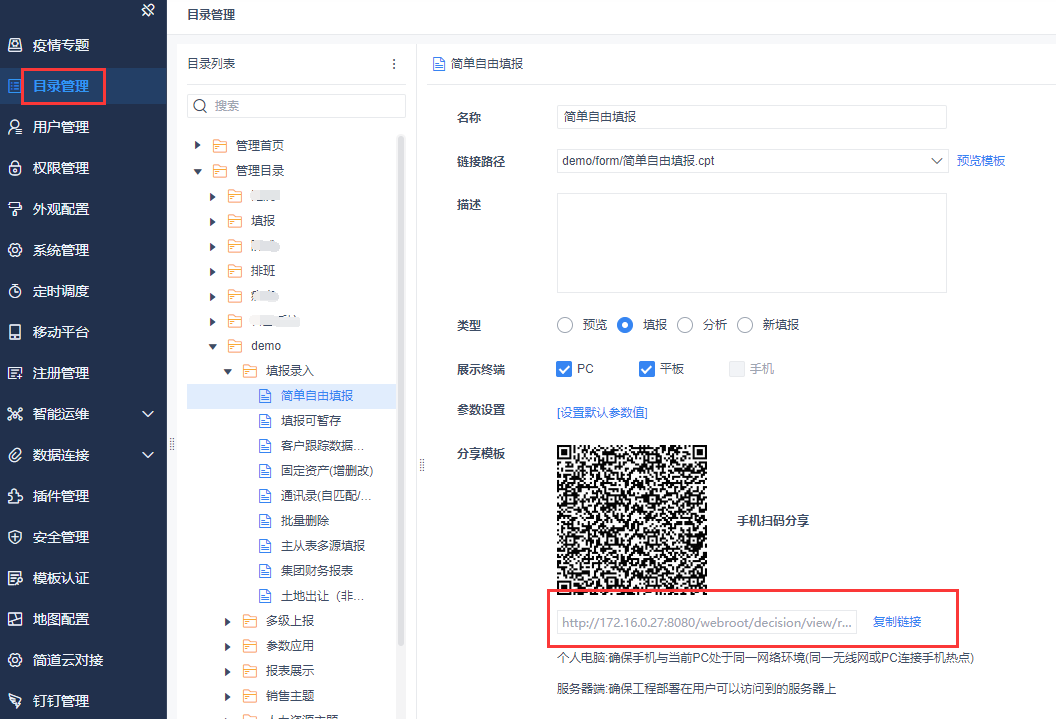Go to 权限管理 in the sidebar
Screen dimensions: 1056x719
61,168
